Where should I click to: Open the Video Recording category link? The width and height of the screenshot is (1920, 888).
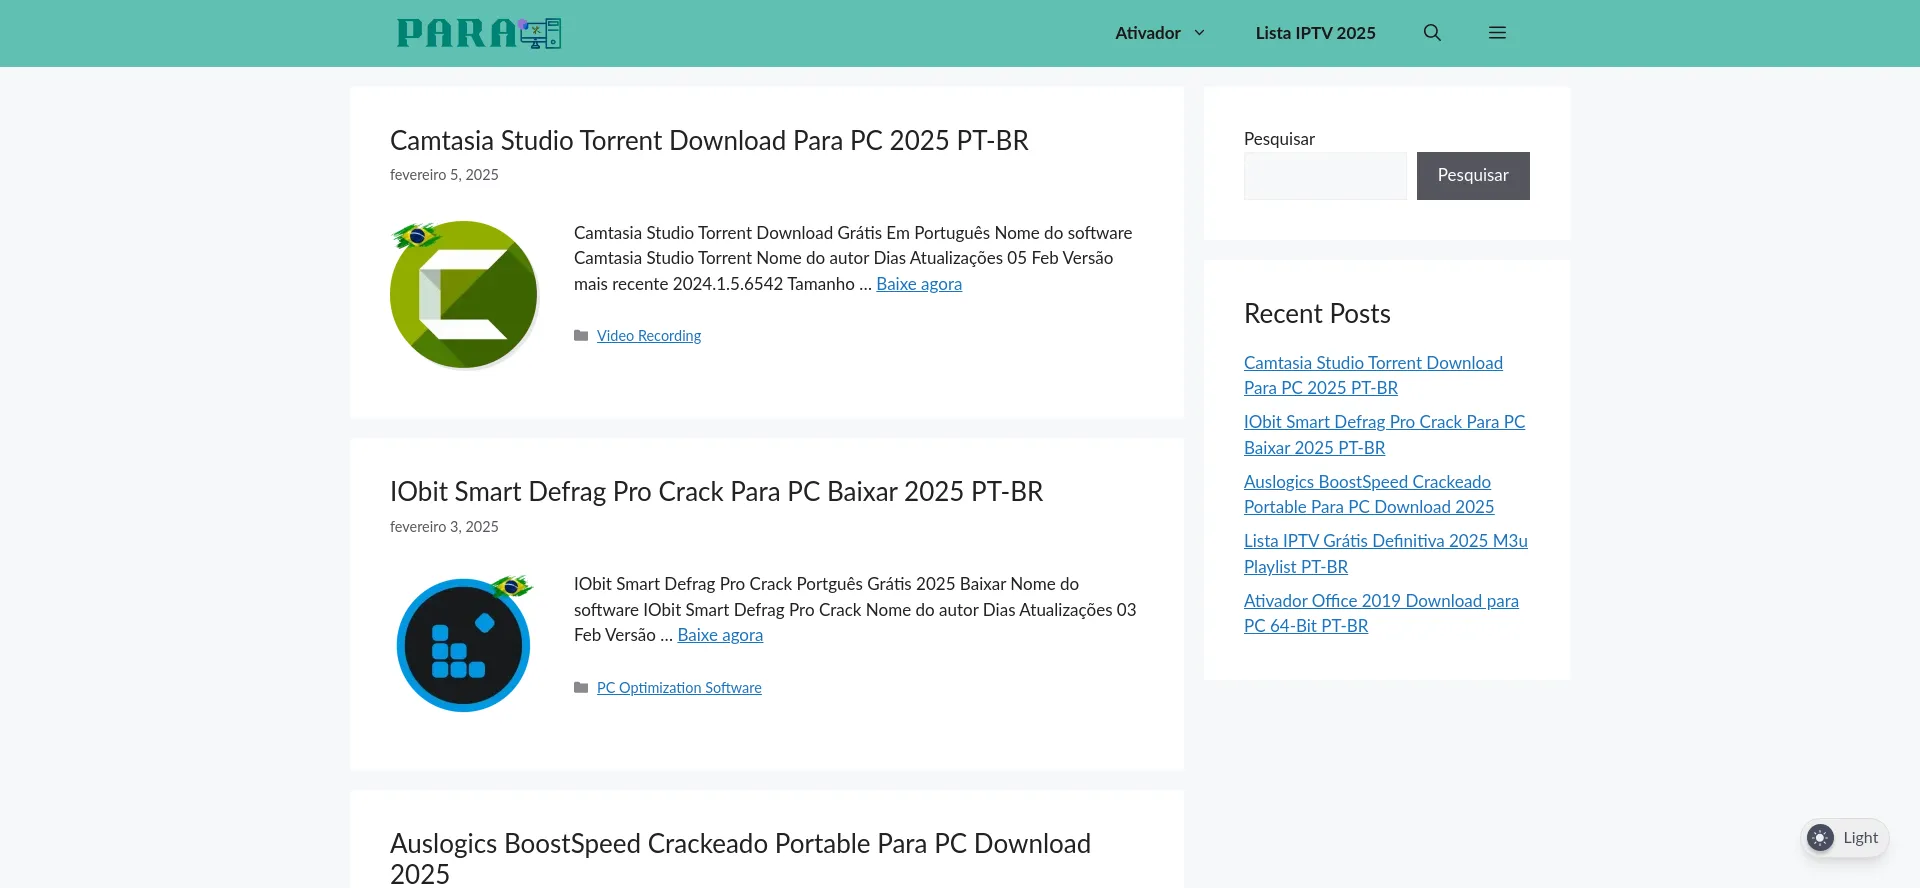coord(649,336)
